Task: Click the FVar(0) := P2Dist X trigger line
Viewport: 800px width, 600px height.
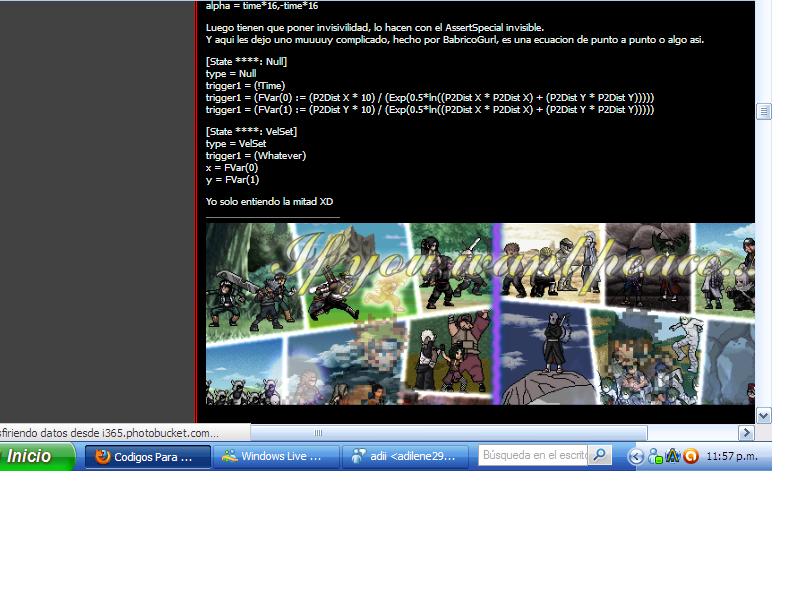Action: [x=430, y=97]
